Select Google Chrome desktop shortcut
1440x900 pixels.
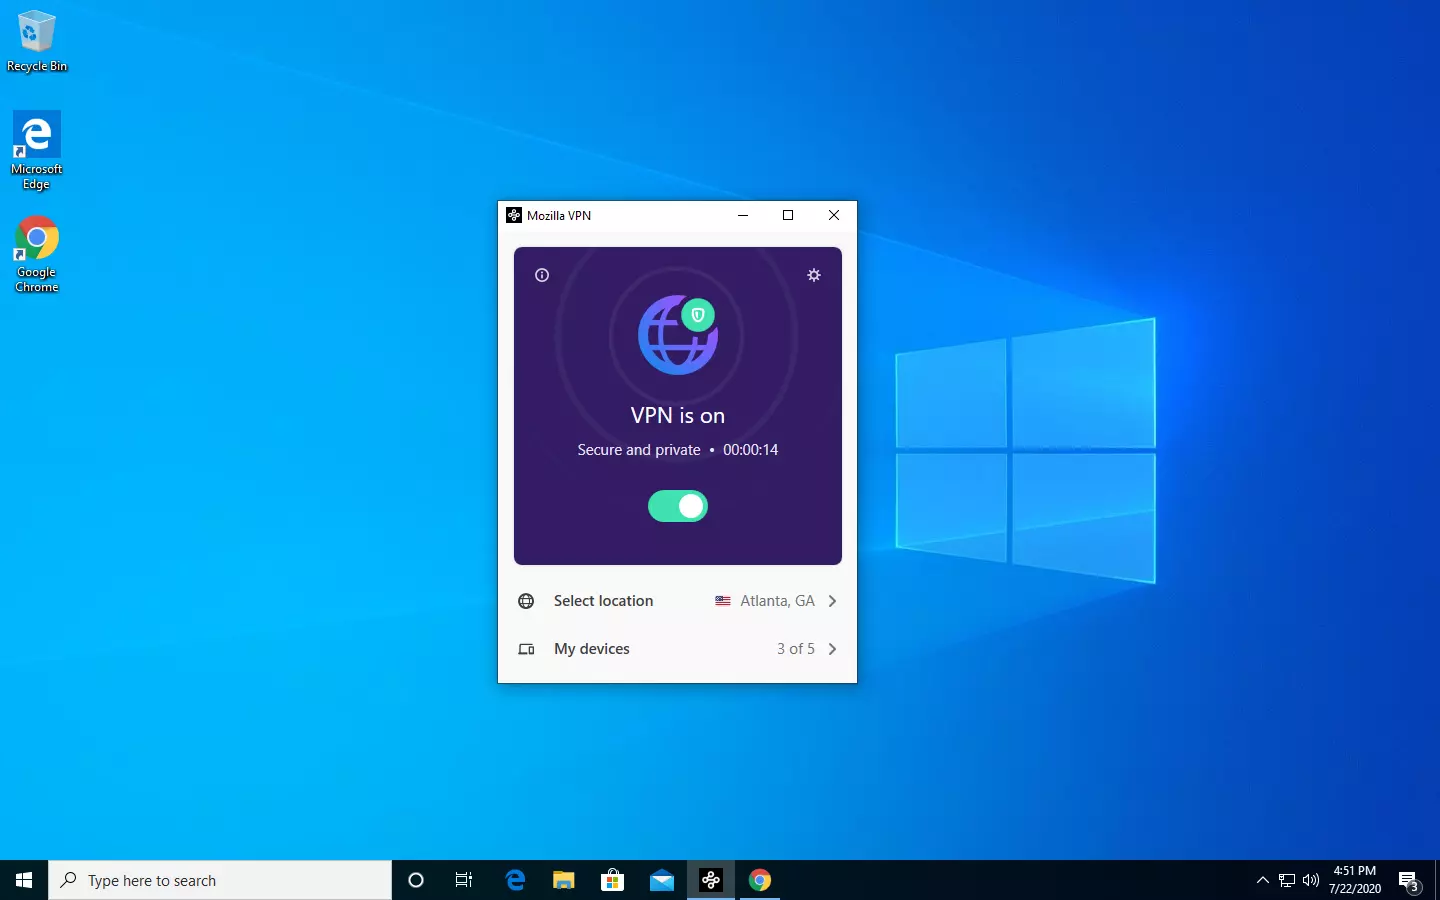click(x=37, y=254)
